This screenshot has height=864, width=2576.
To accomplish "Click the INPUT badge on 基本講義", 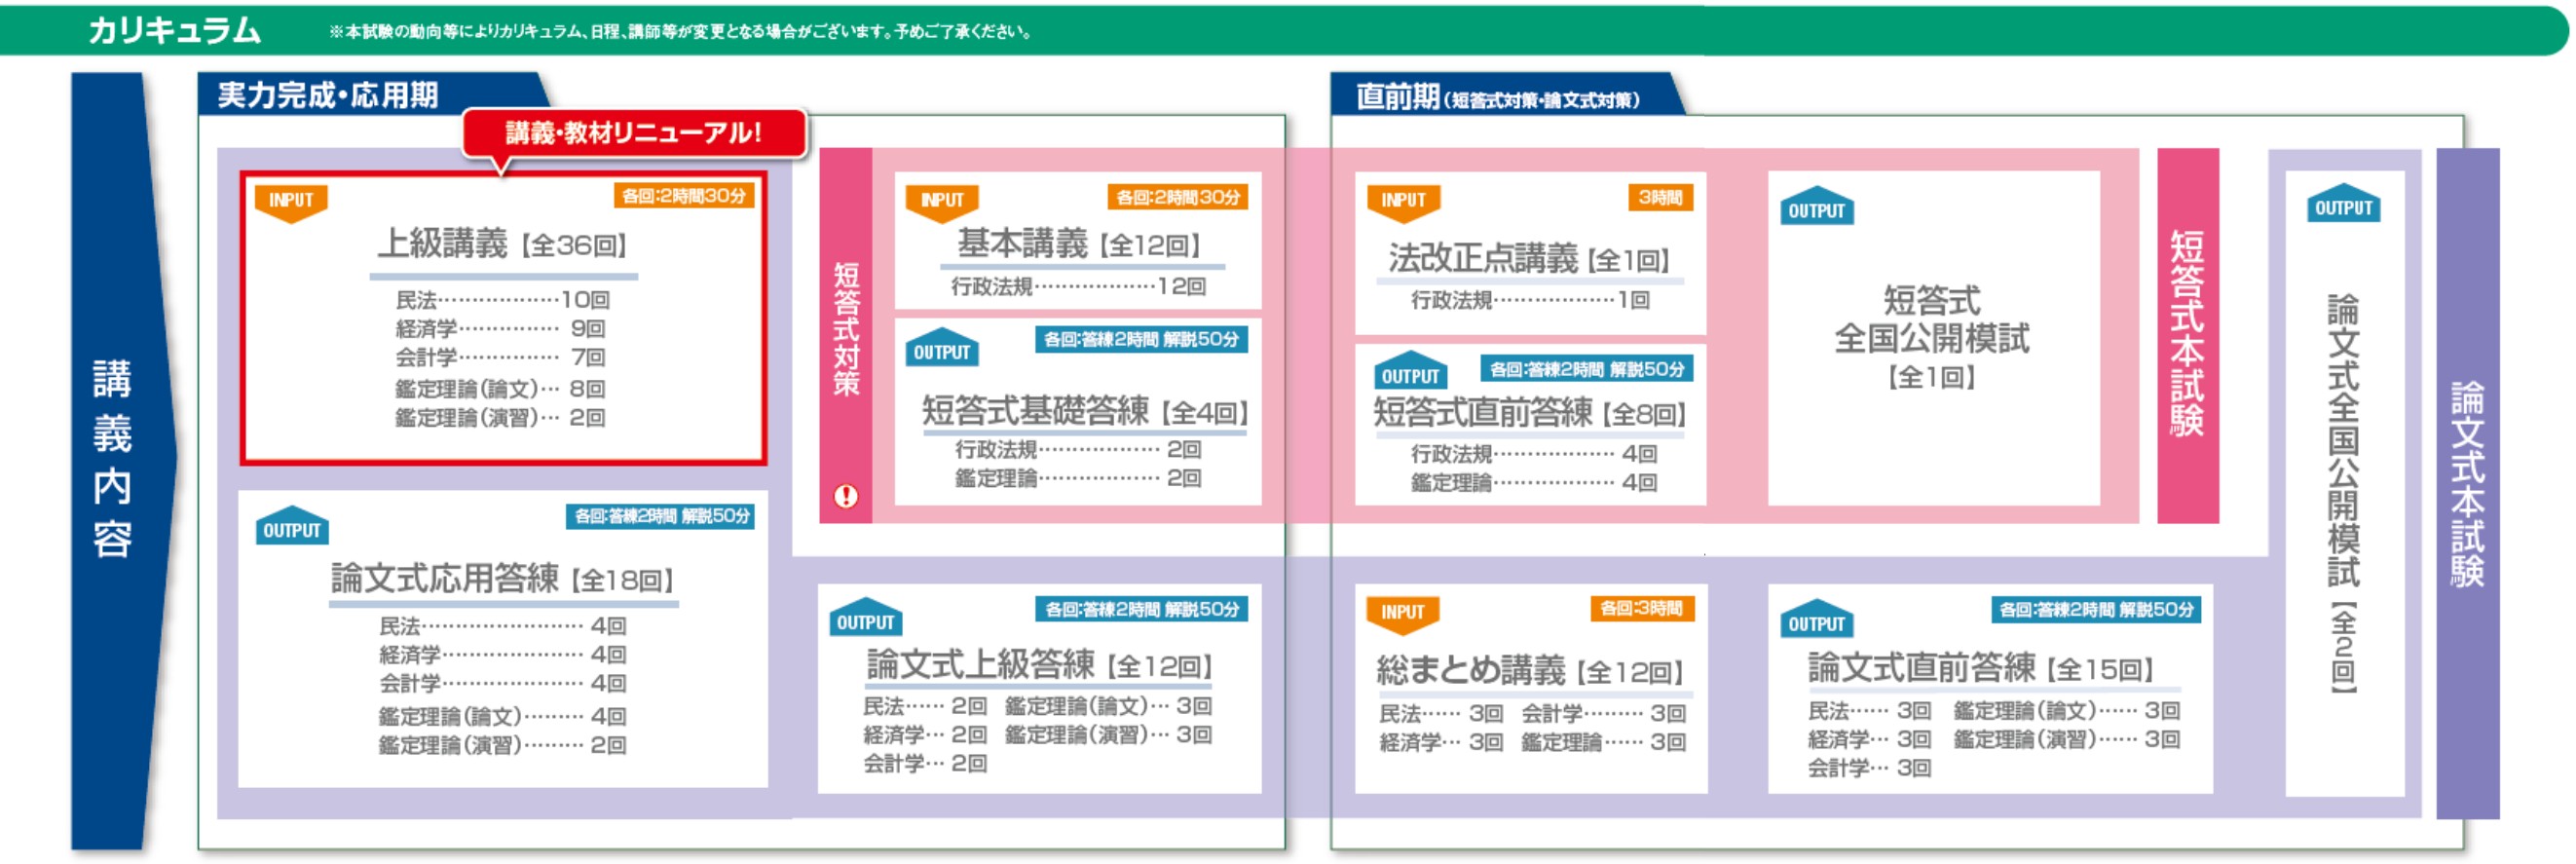I will [x=942, y=201].
